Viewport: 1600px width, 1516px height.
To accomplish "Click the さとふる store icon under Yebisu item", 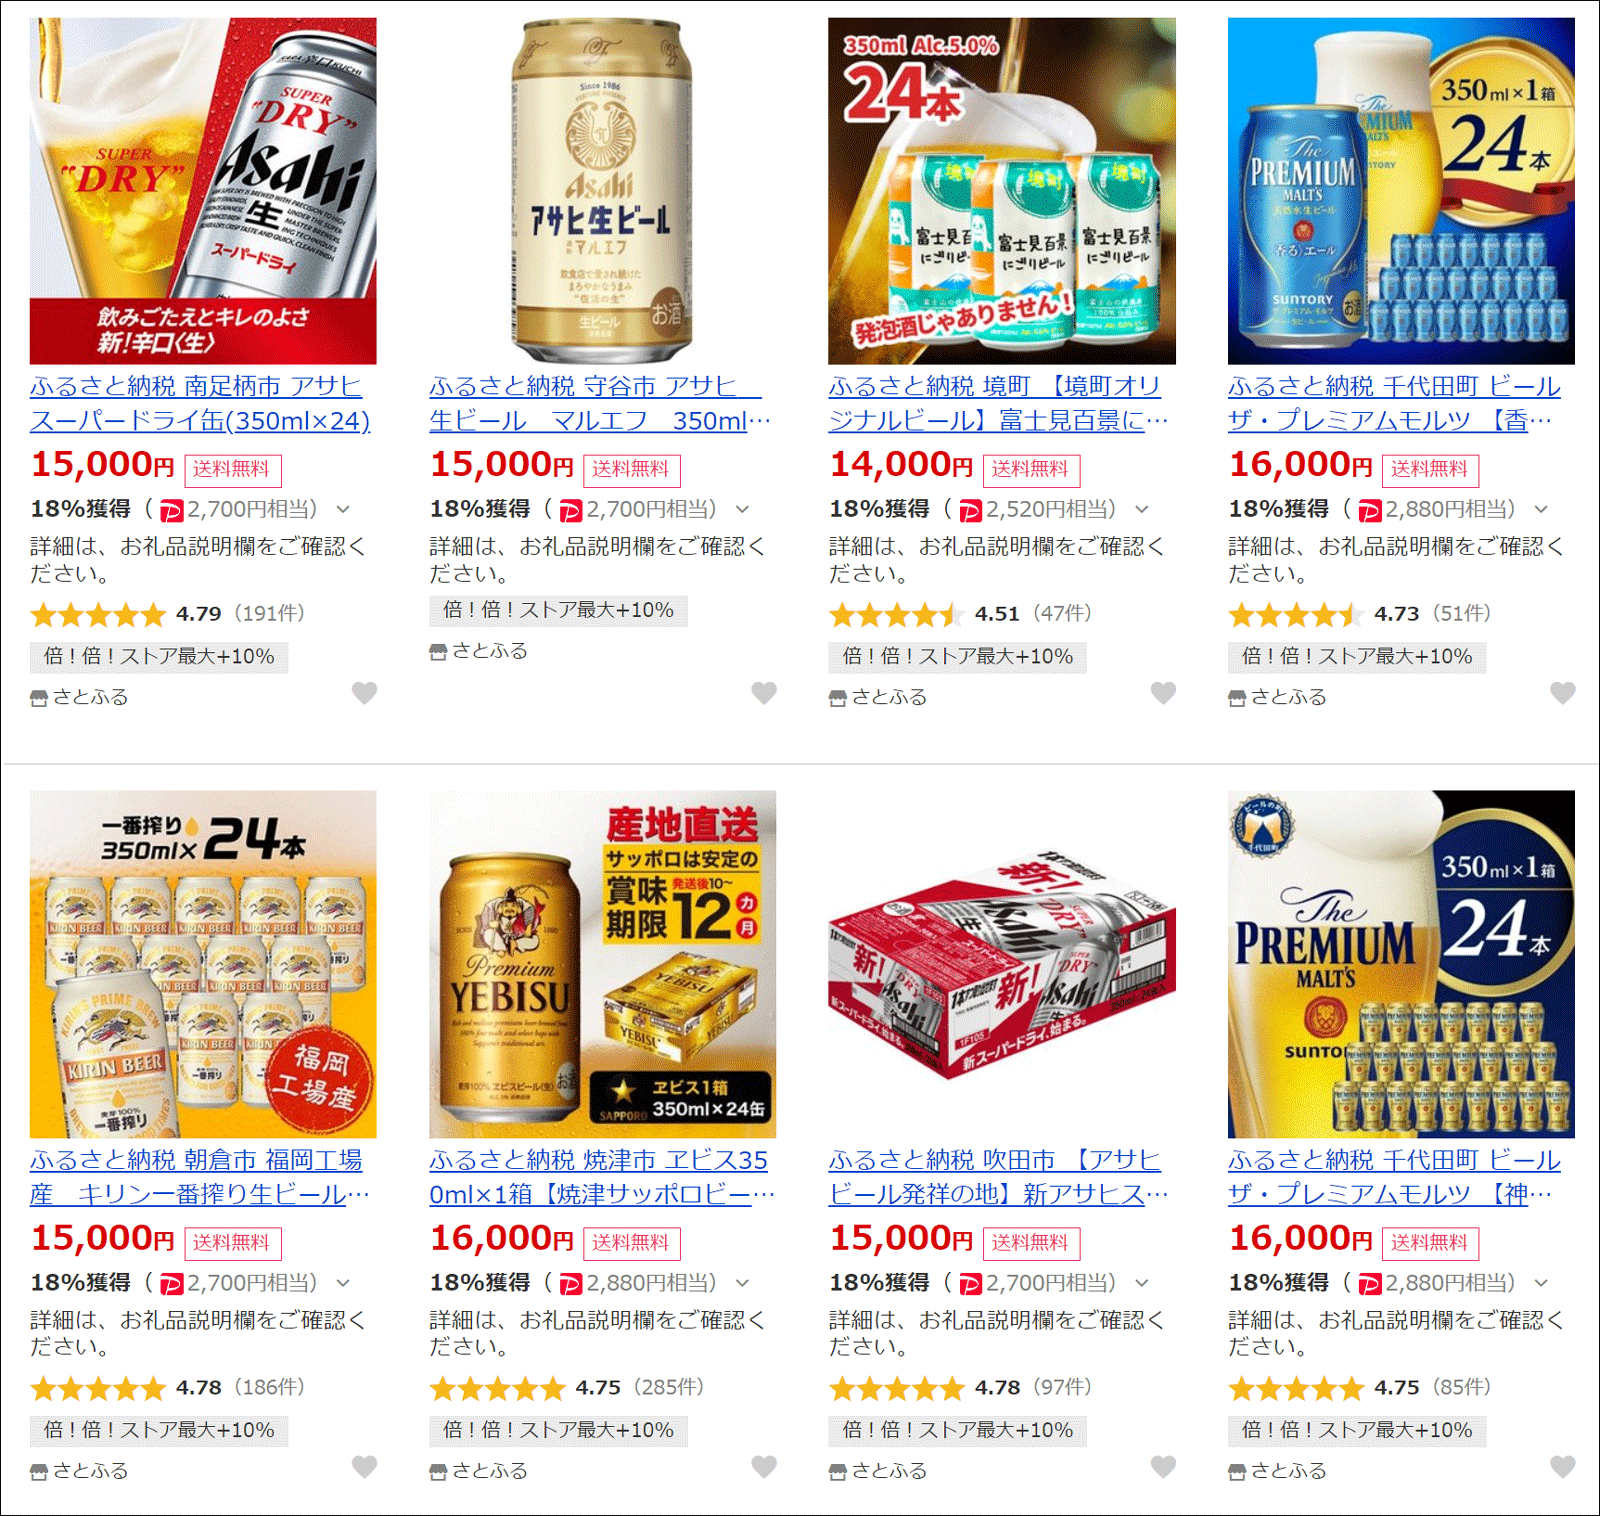I will point(438,1472).
